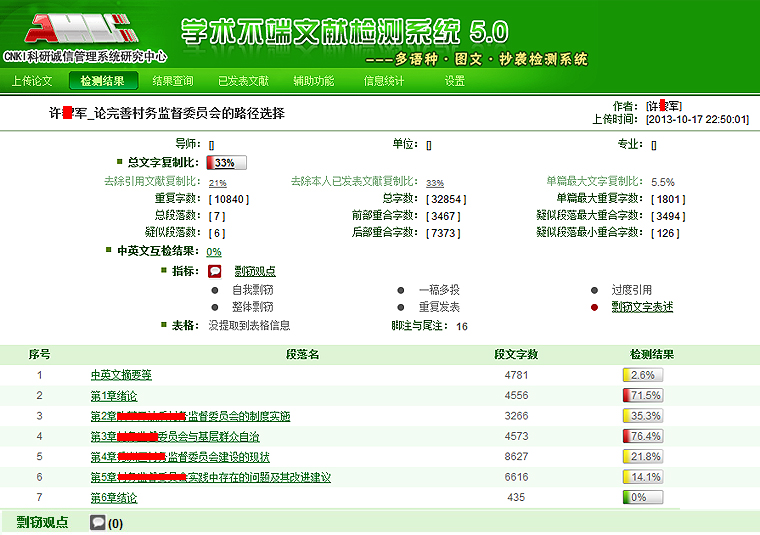Click the bullet next to 自我剽窃

214,290
